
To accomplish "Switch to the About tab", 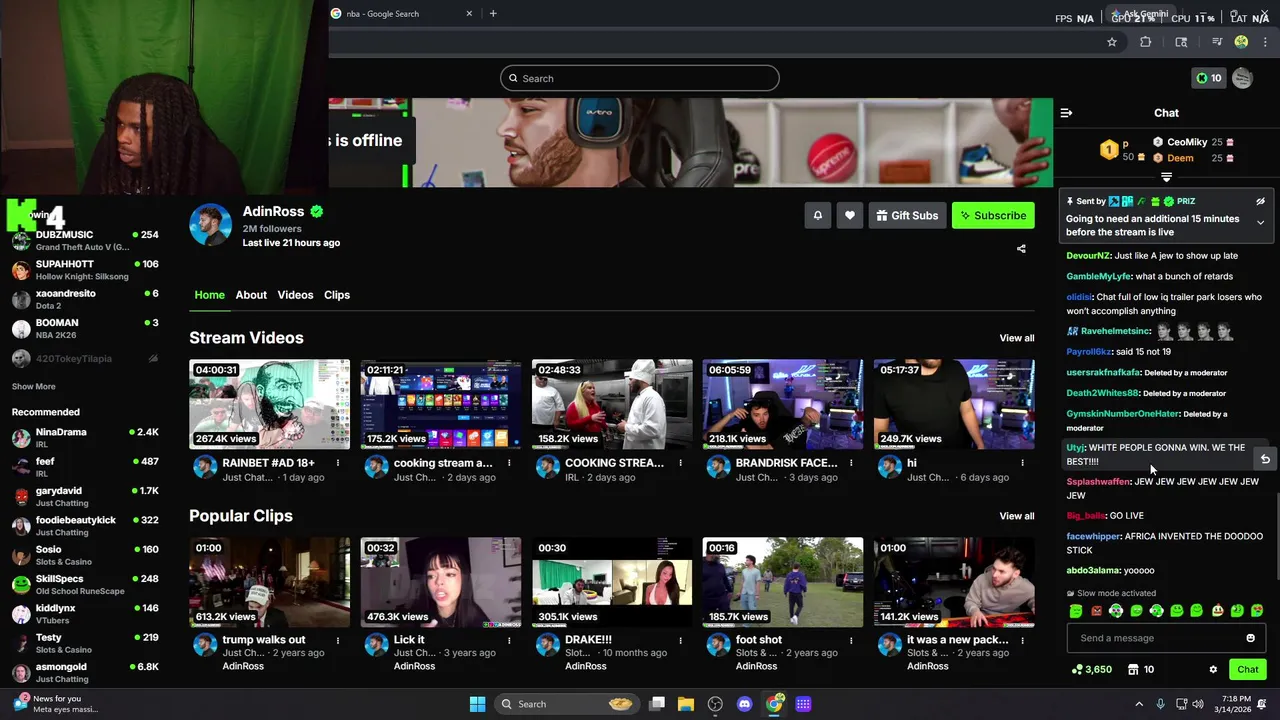I will click(x=251, y=295).
